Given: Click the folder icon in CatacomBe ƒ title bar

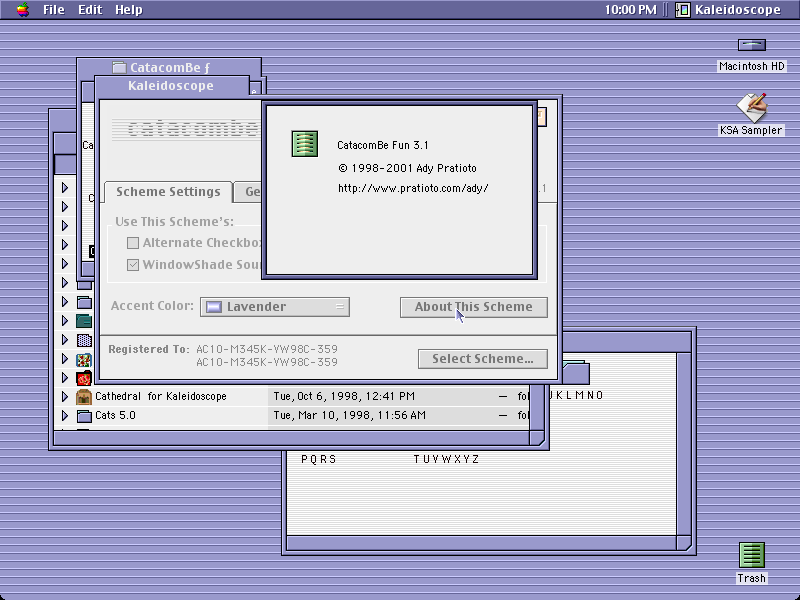Looking at the screenshot, I should pyautogui.click(x=119, y=67).
